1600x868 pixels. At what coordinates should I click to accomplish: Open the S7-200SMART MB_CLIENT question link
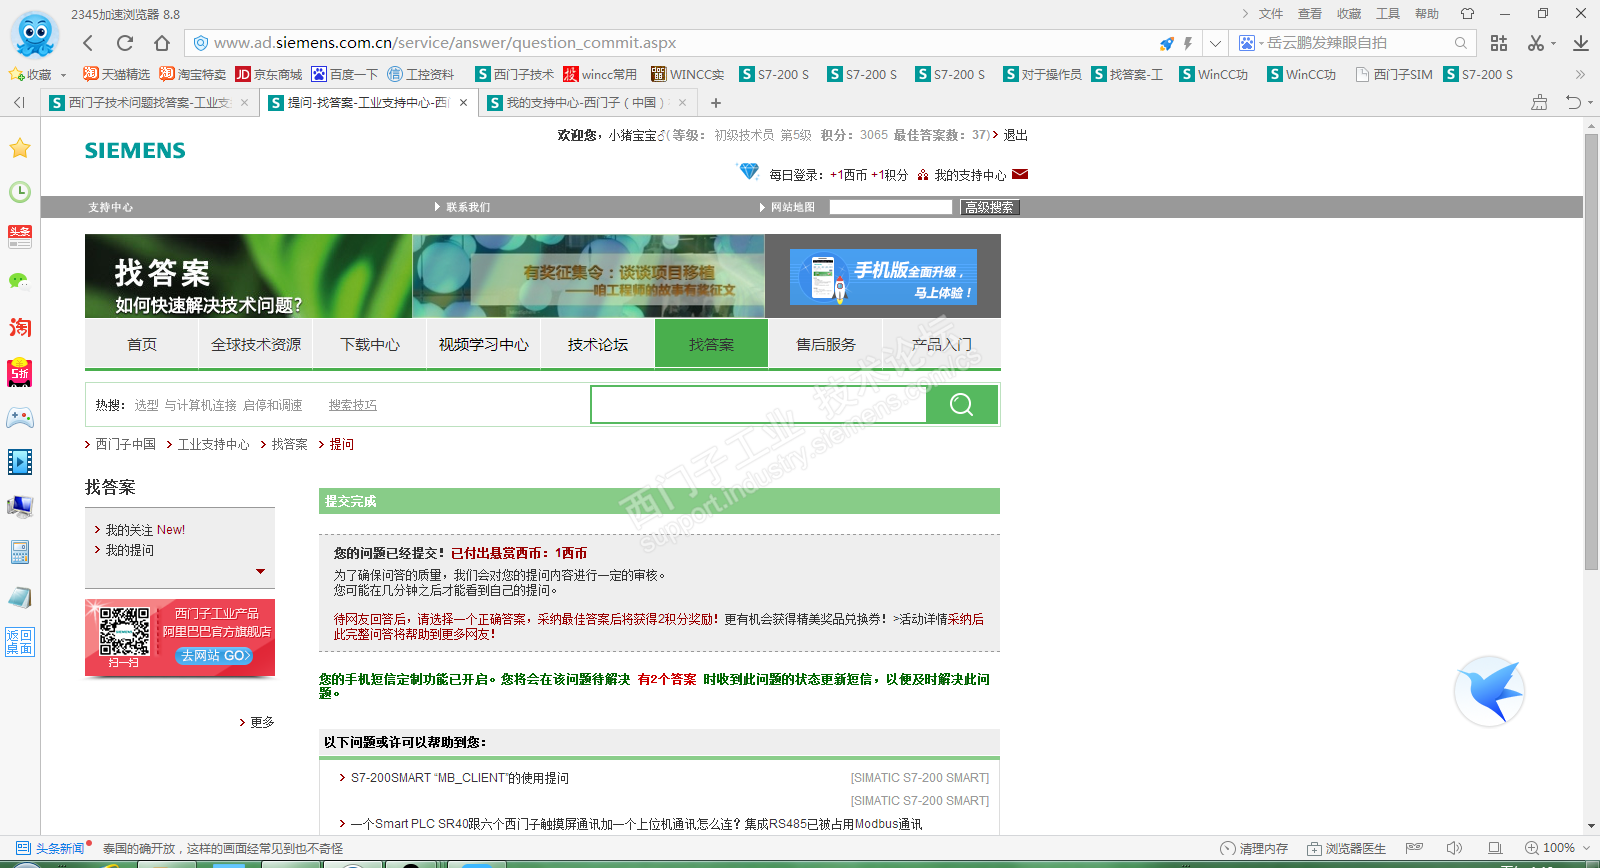pyautogui.click(x=459, y=778)
